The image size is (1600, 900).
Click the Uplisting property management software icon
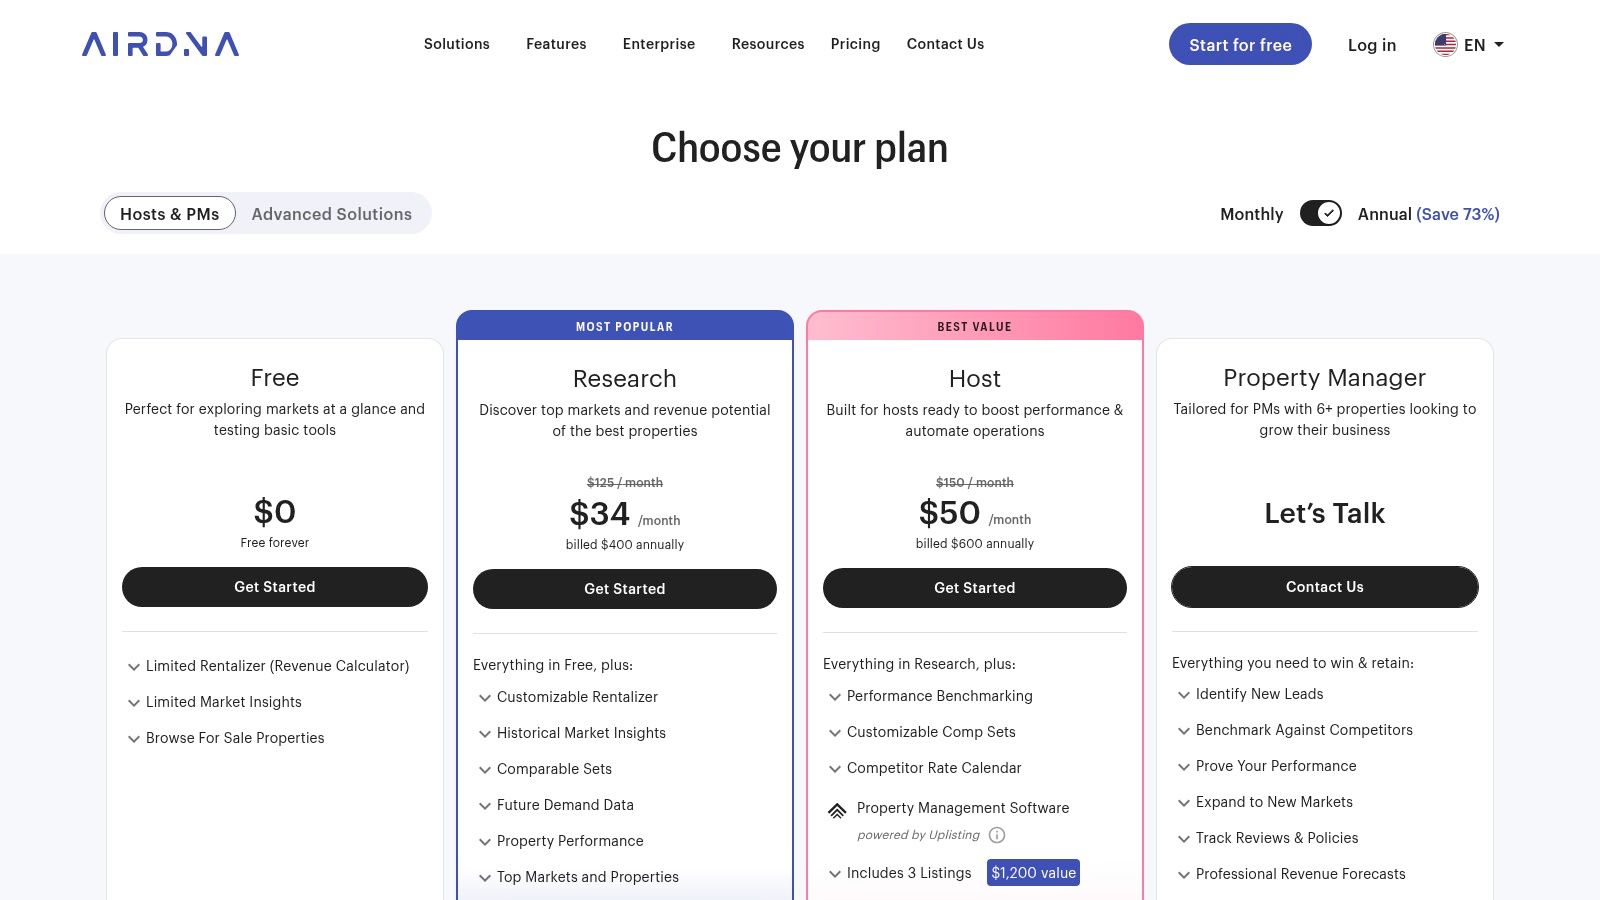[x=837, y=810]
